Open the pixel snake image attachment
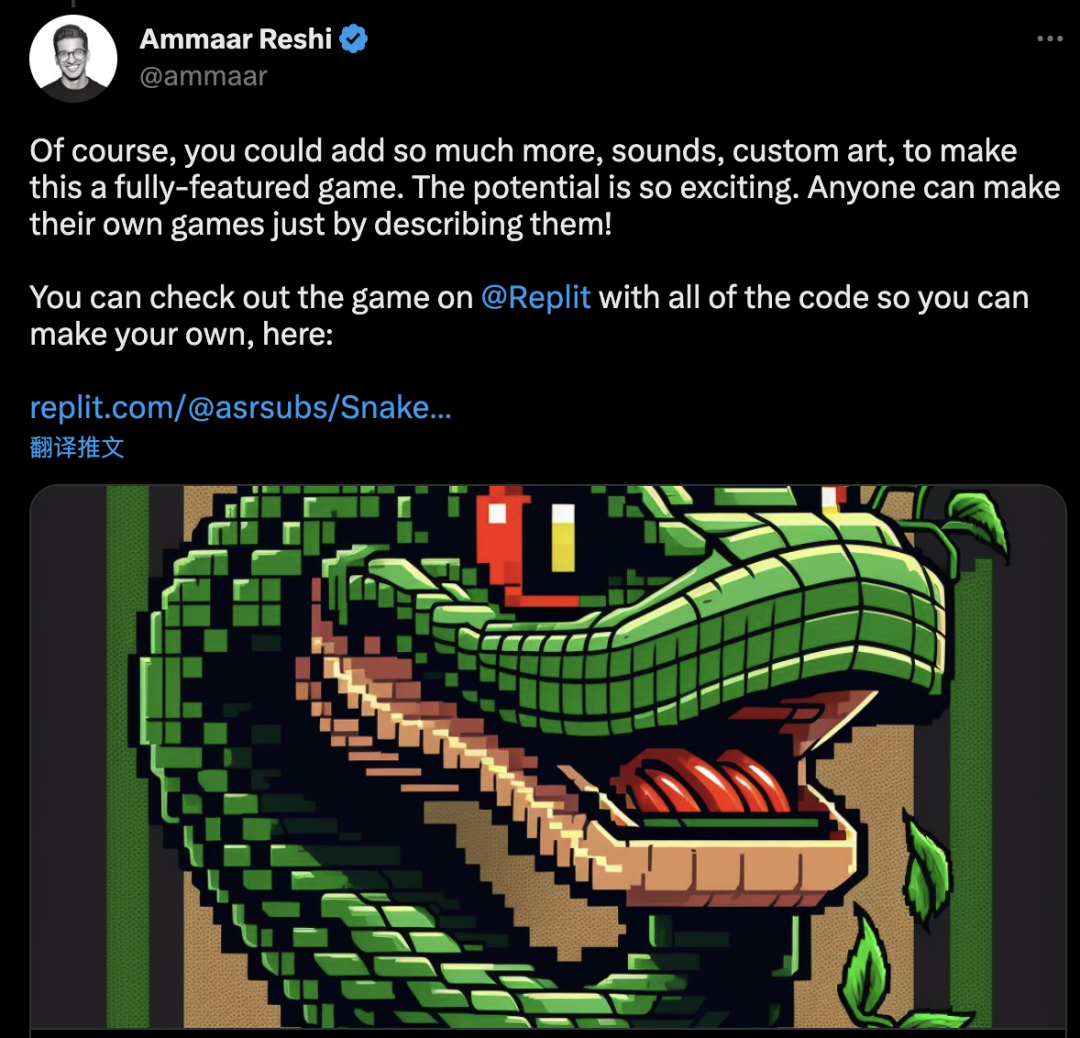 point(548,760)
